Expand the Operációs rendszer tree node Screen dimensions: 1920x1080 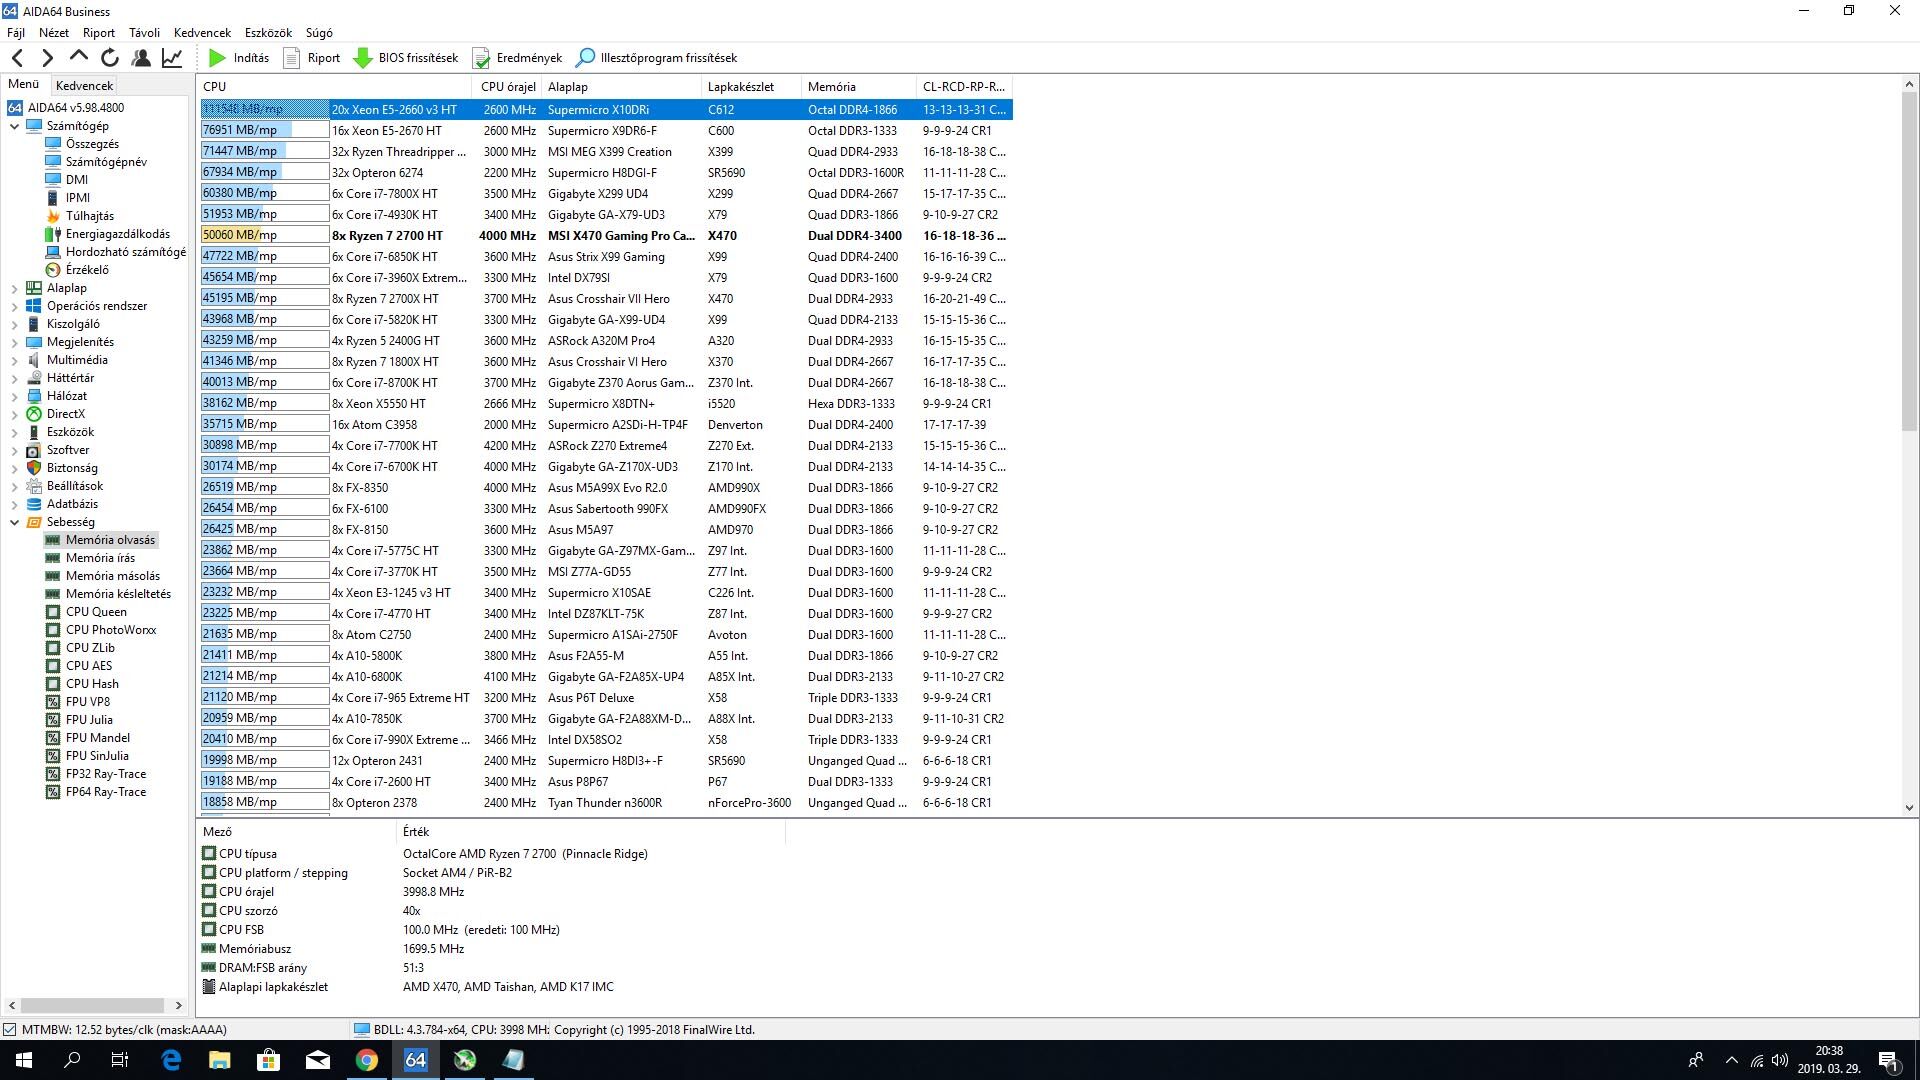tap(14, 306)
